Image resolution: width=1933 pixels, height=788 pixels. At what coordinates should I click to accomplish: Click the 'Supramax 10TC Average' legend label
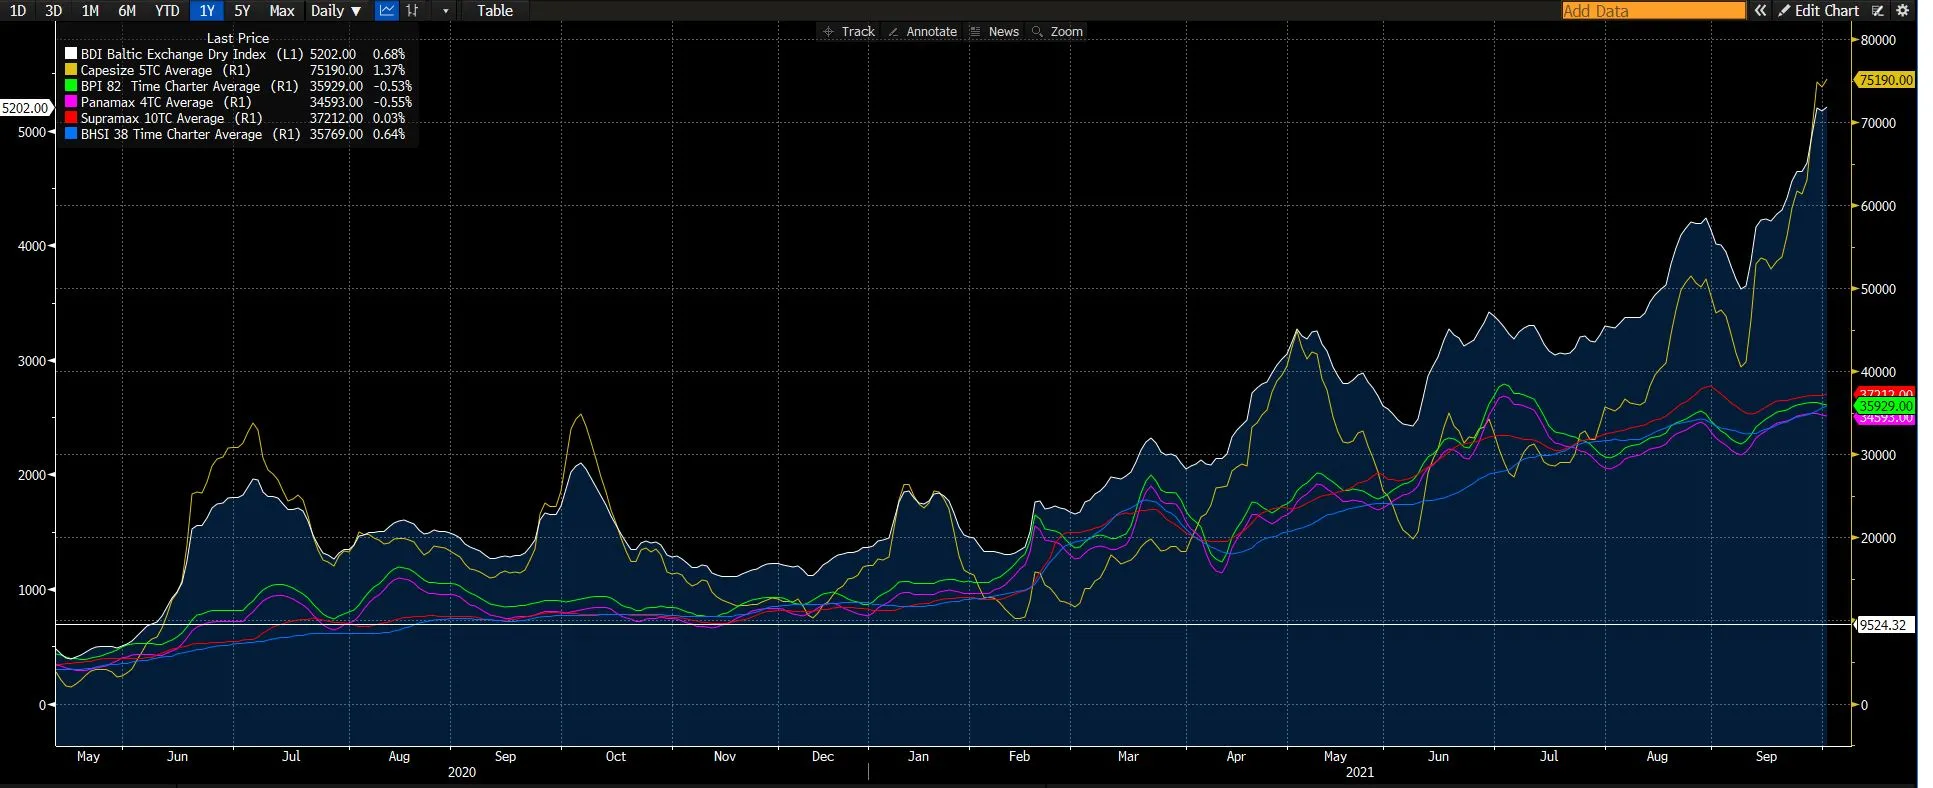[x=153, y=118]
